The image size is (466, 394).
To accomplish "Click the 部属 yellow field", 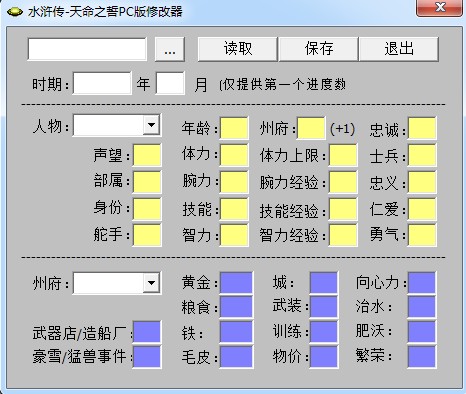I will click(147, 182).
